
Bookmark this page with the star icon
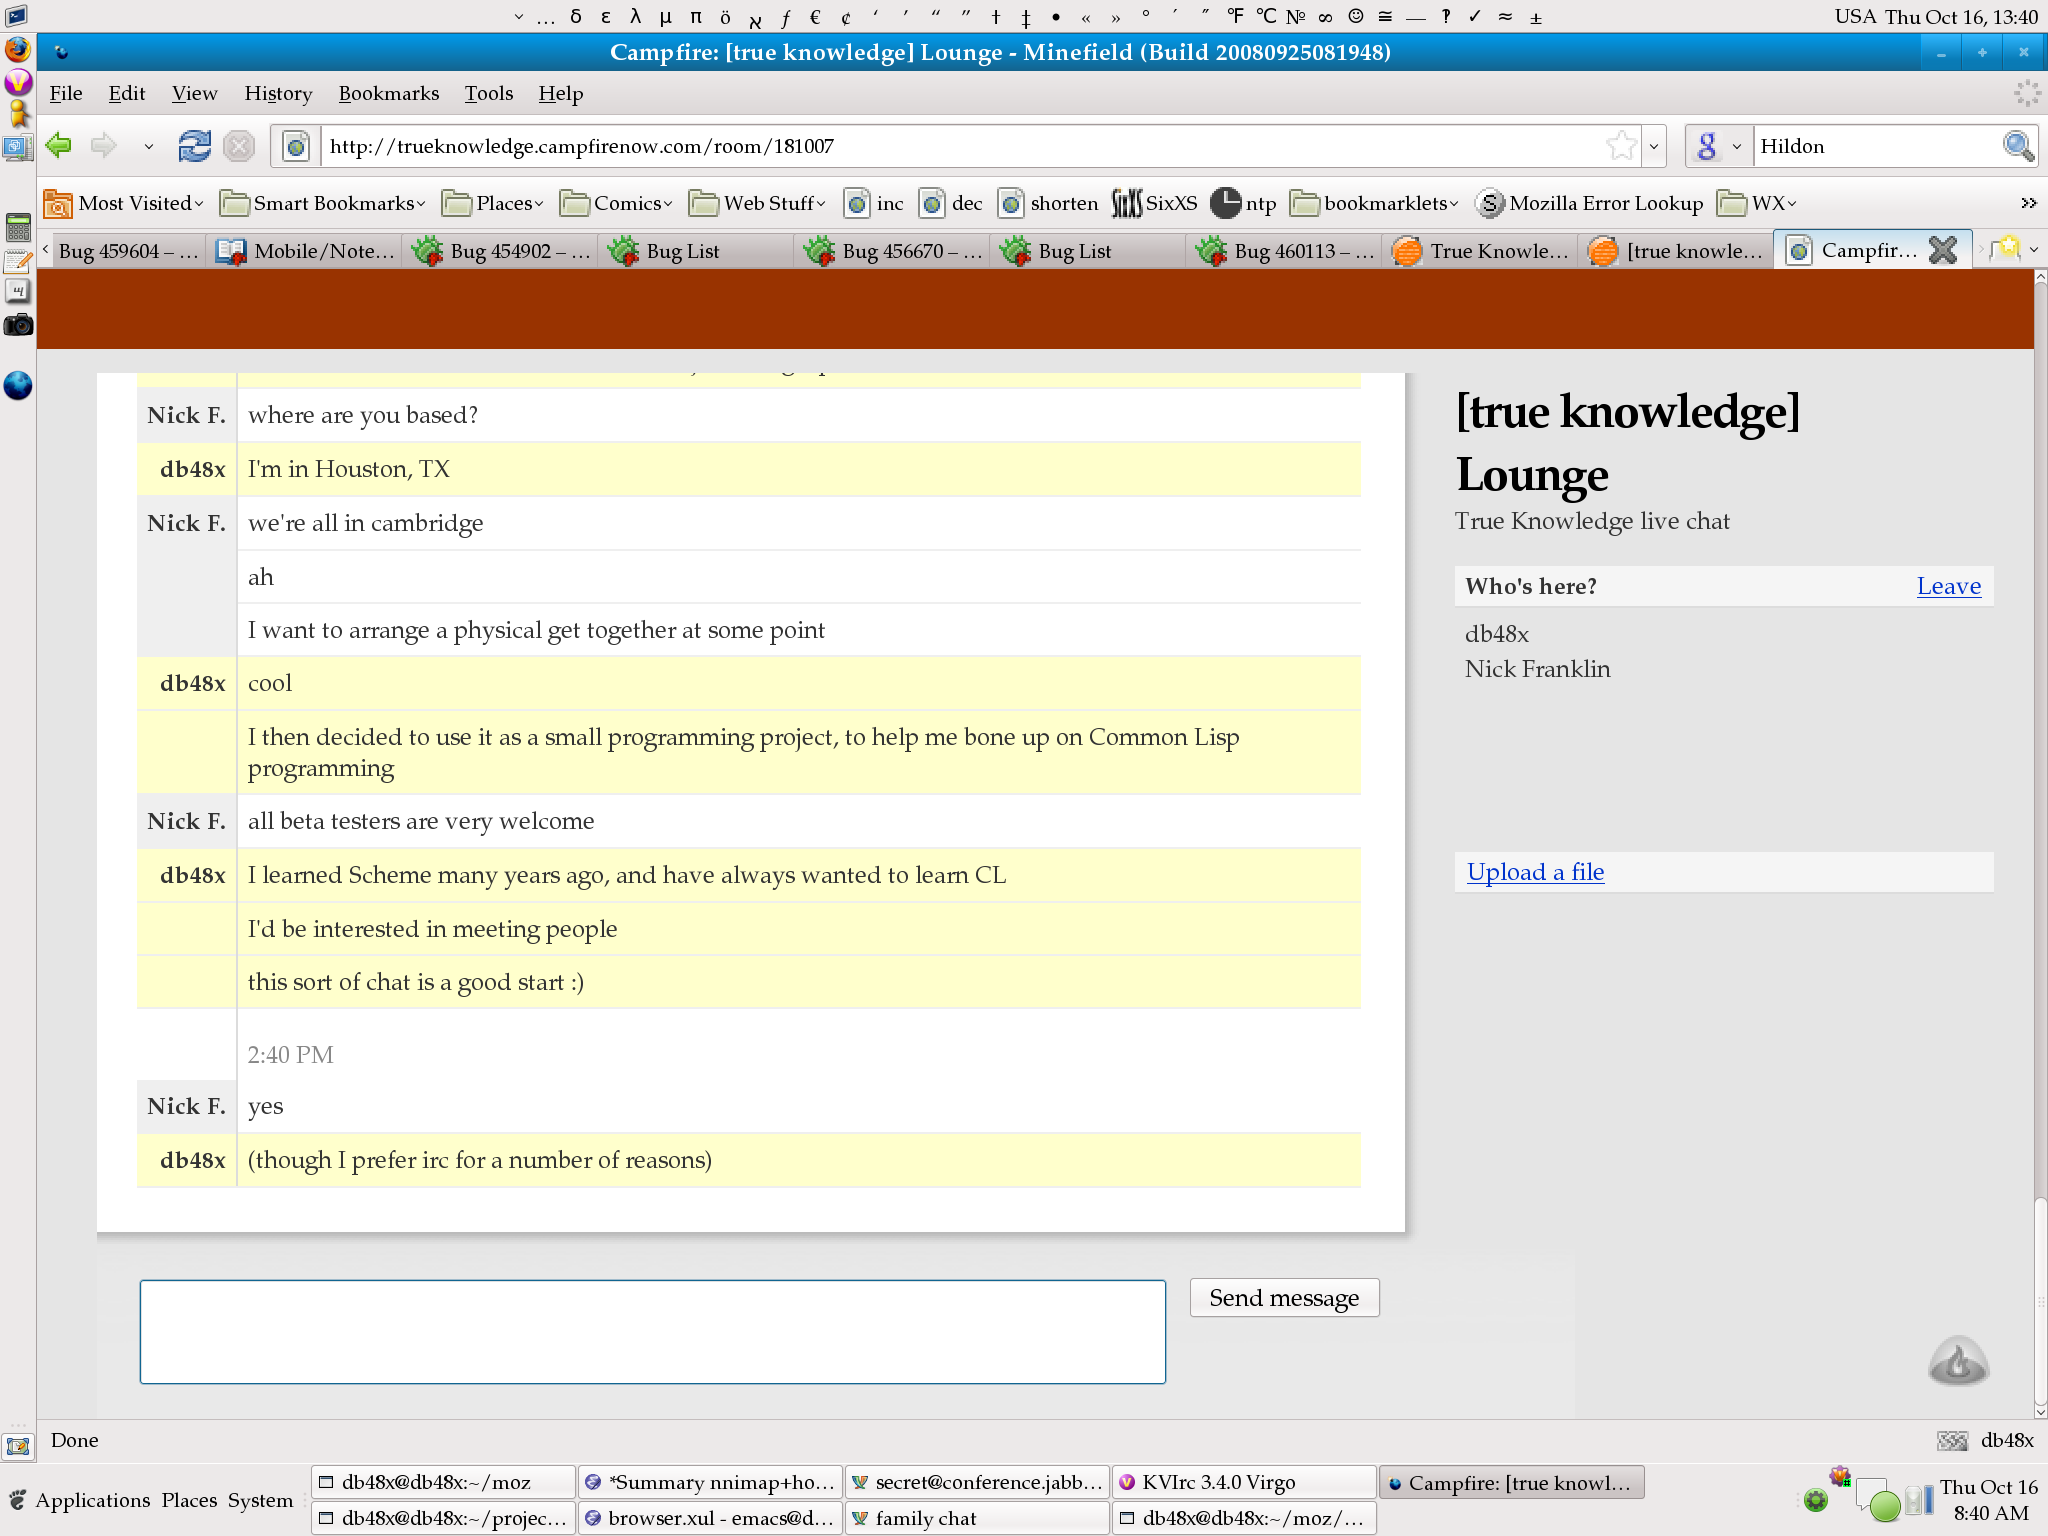pyautogui.click(x=1621, y=146)
